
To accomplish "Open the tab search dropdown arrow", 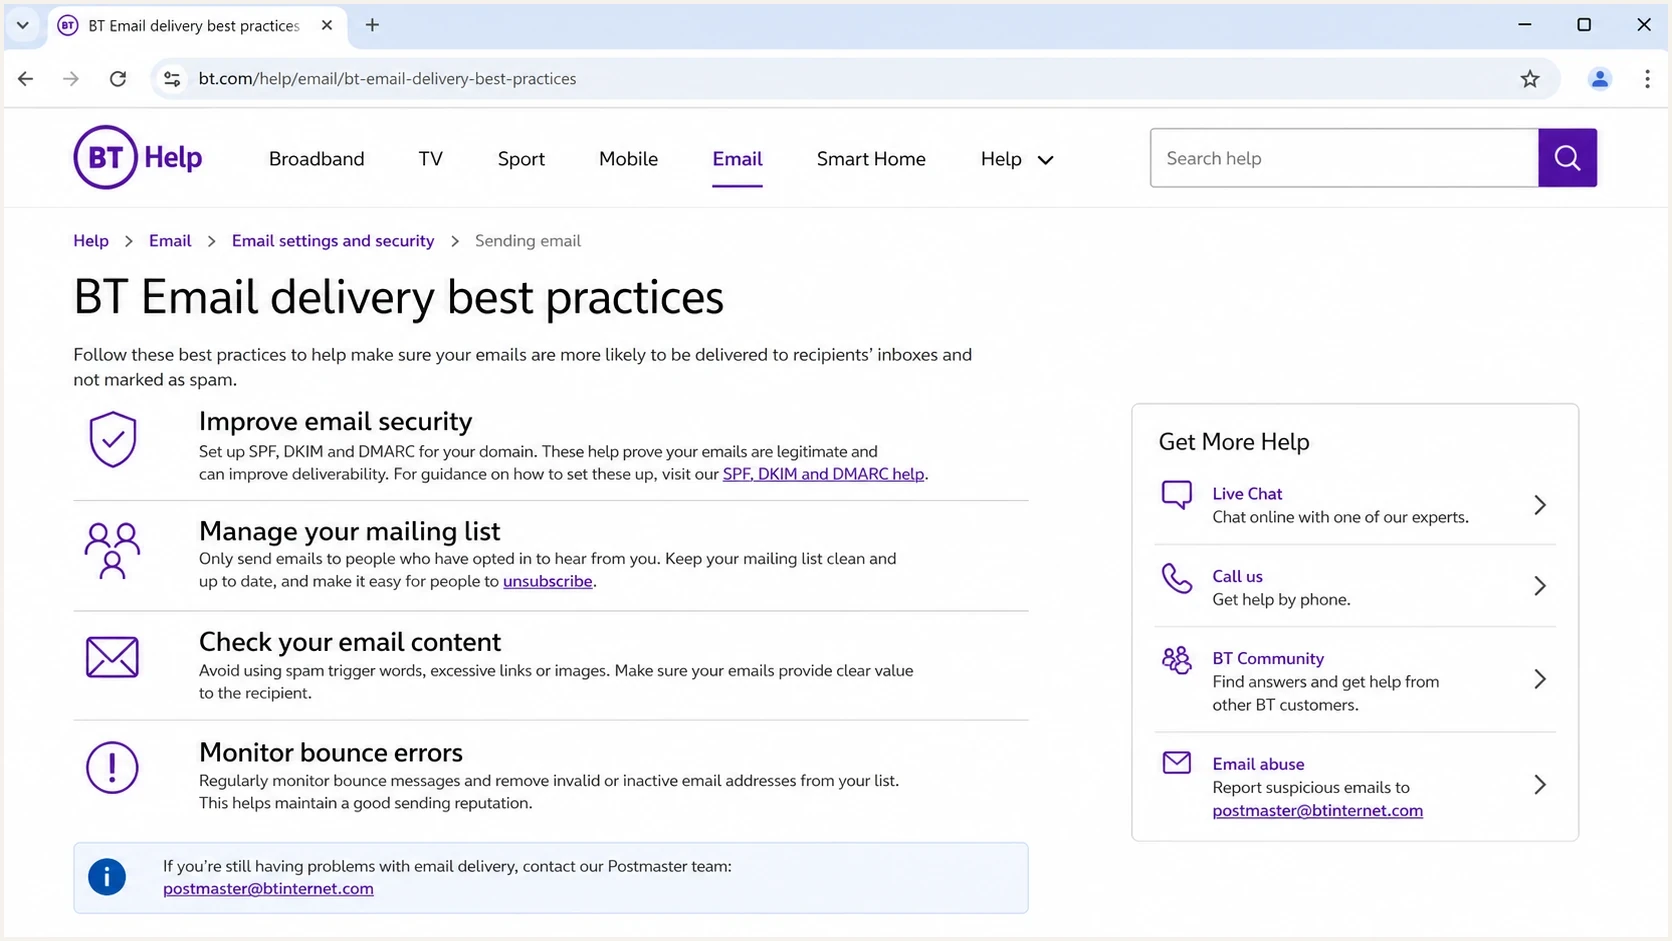I will coord(22,25).
